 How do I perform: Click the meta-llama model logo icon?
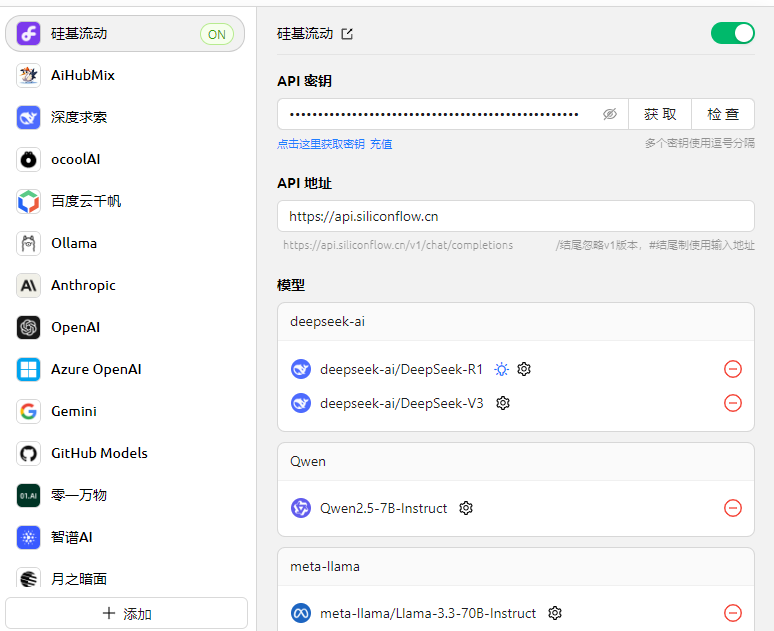301,613
